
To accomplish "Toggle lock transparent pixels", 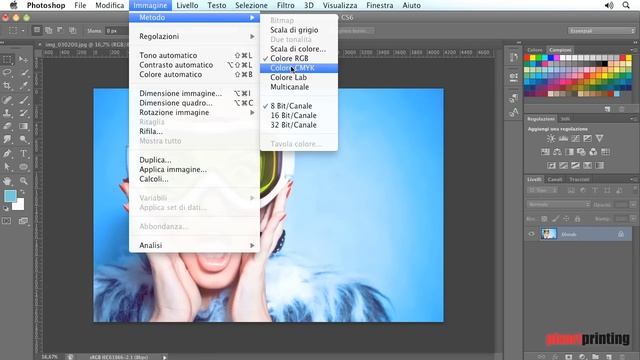I will tap(544, 219).
